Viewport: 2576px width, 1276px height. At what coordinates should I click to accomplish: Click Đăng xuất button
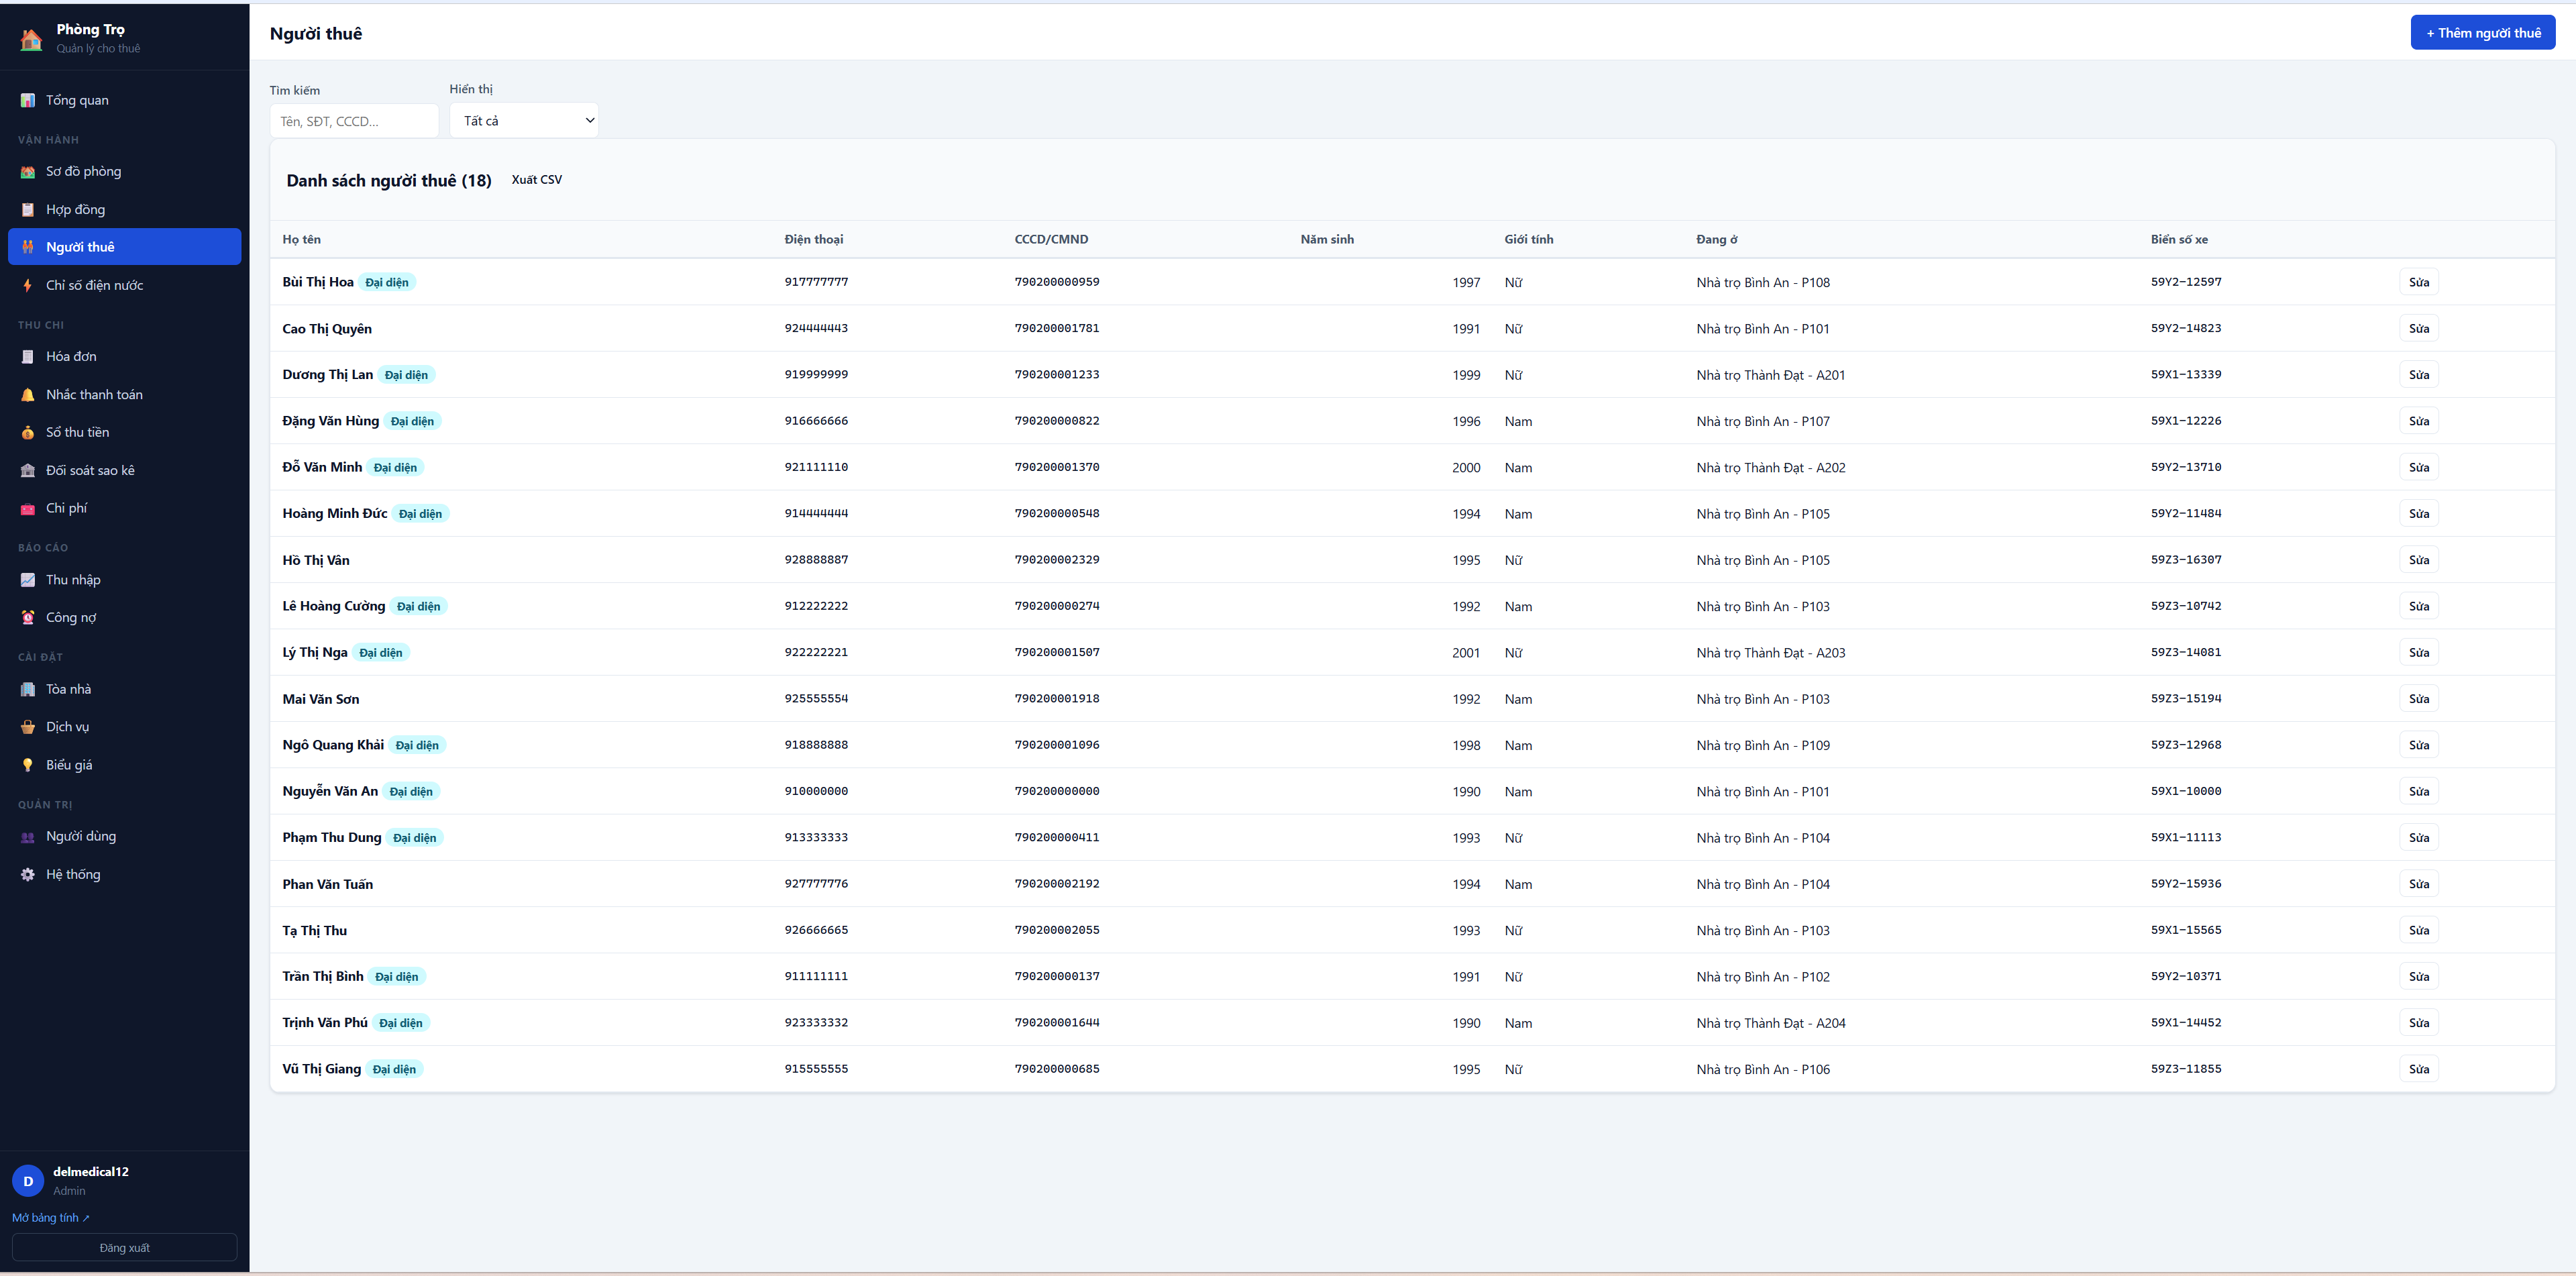(124, 1247)
